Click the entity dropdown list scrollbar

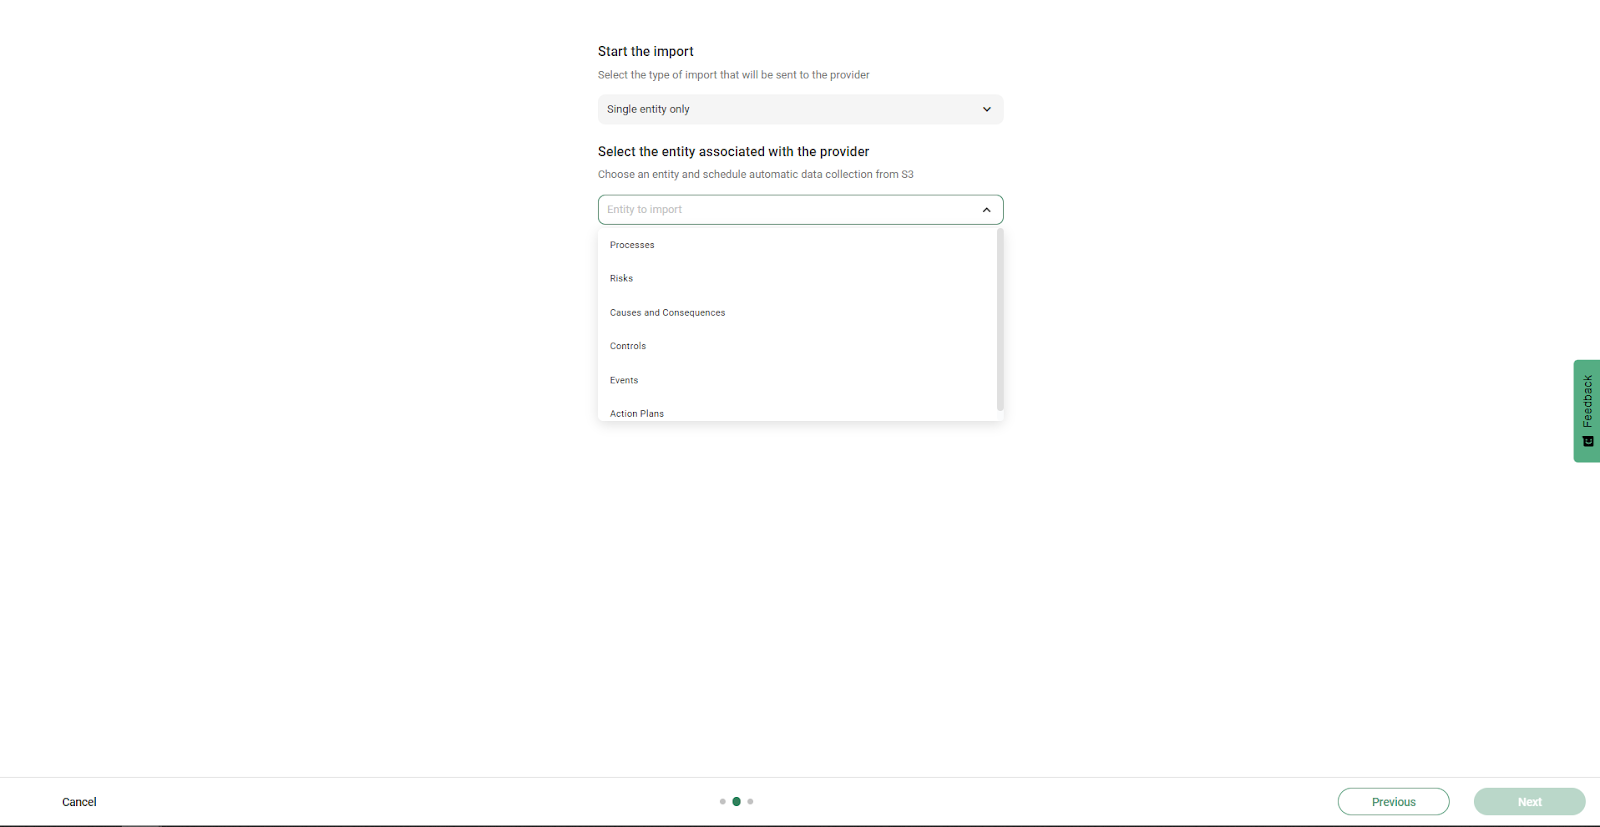click(x=1000, y=320)
